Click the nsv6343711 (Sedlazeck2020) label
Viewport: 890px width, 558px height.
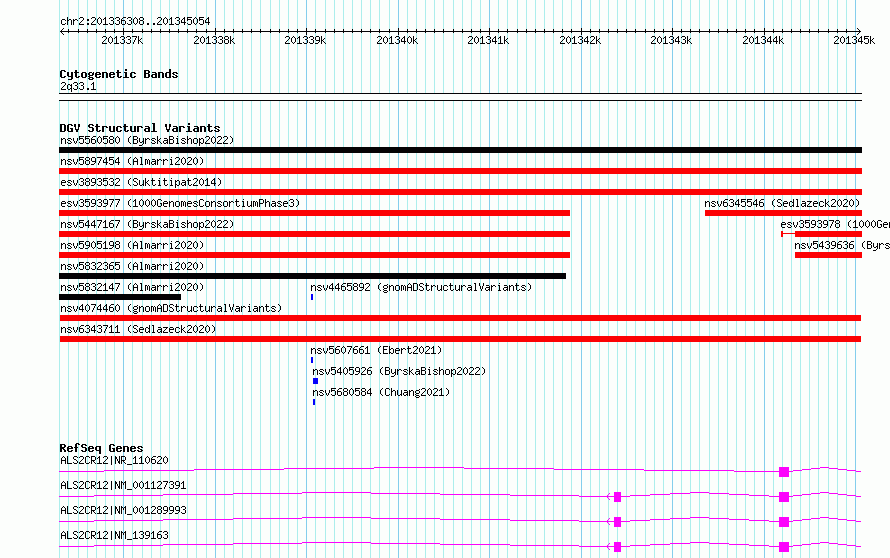tap(138, 329)
